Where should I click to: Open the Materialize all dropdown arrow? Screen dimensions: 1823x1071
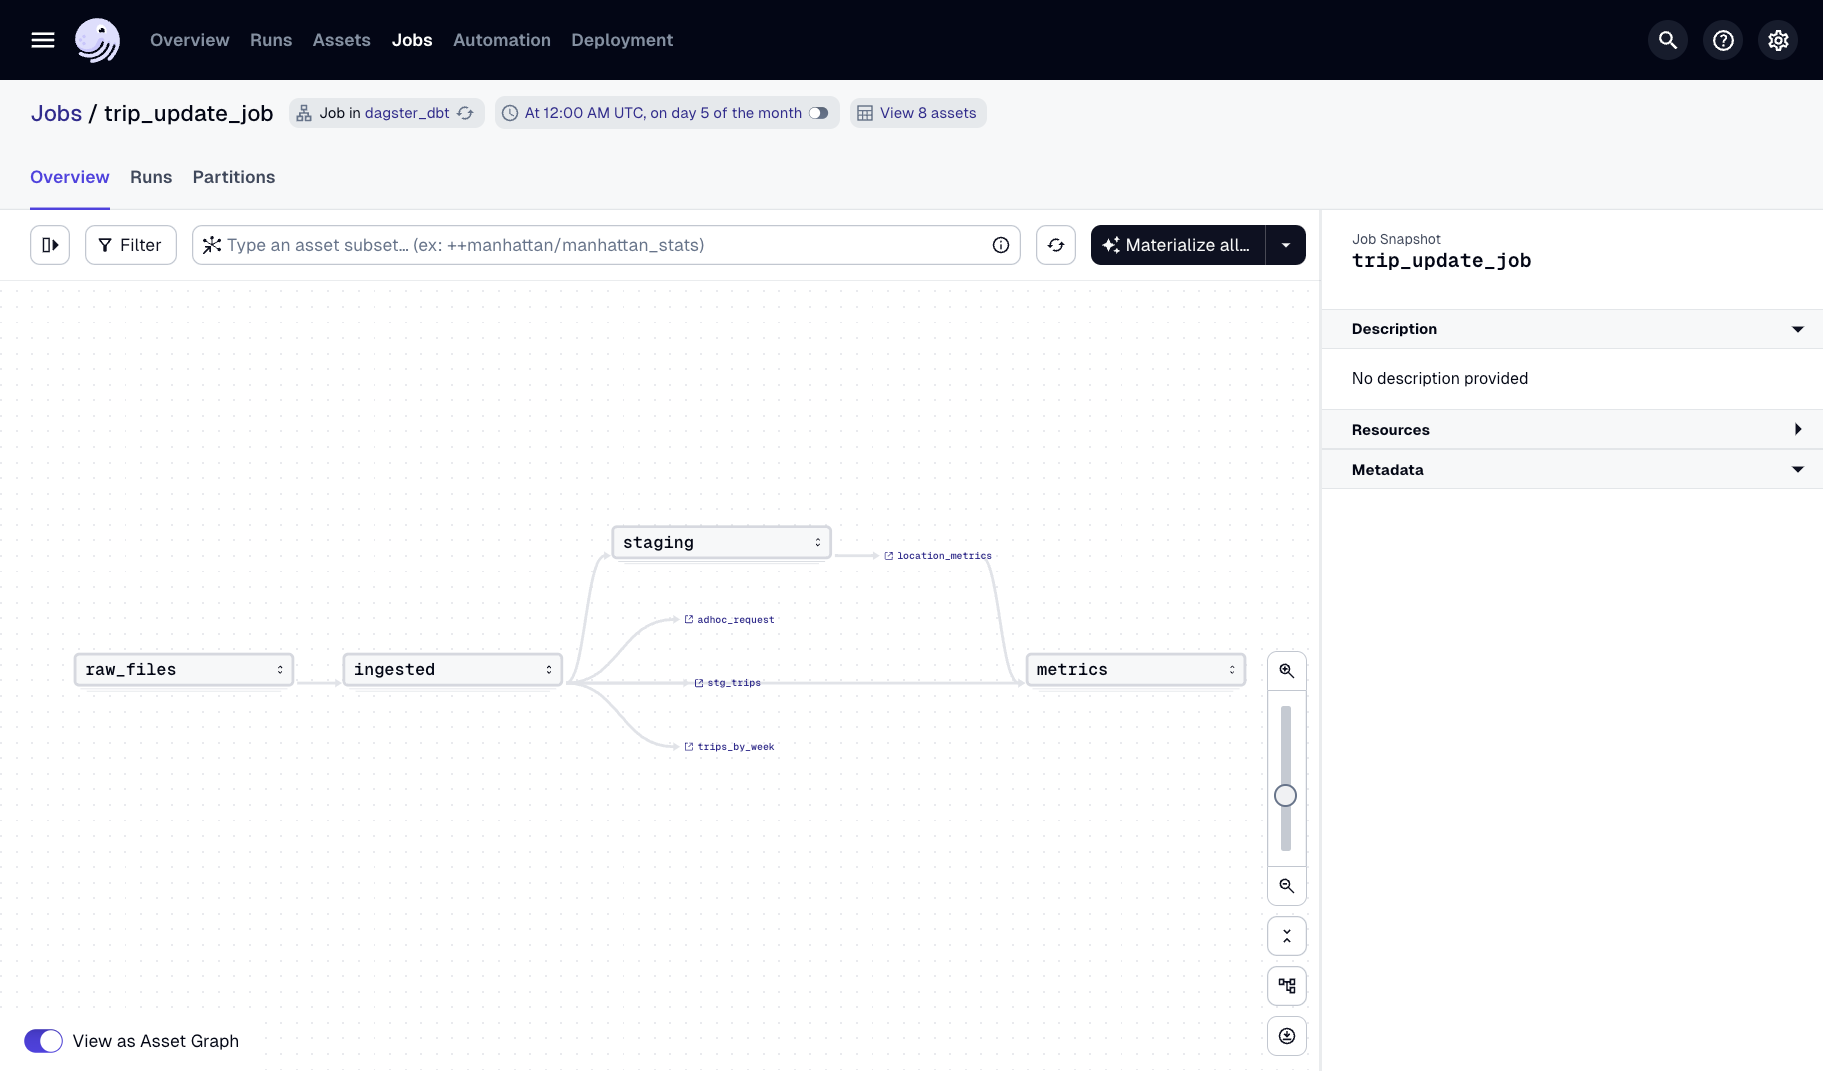[1287, 245]
